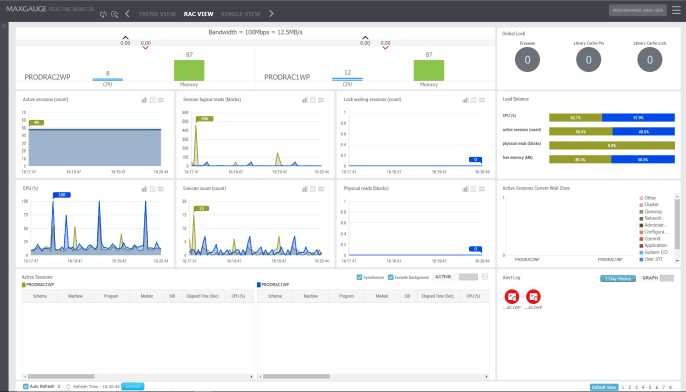This screenshot has width=686, height=392.
Task: Switch to the tab right of RAC VIEW
Action: point(241,14)
